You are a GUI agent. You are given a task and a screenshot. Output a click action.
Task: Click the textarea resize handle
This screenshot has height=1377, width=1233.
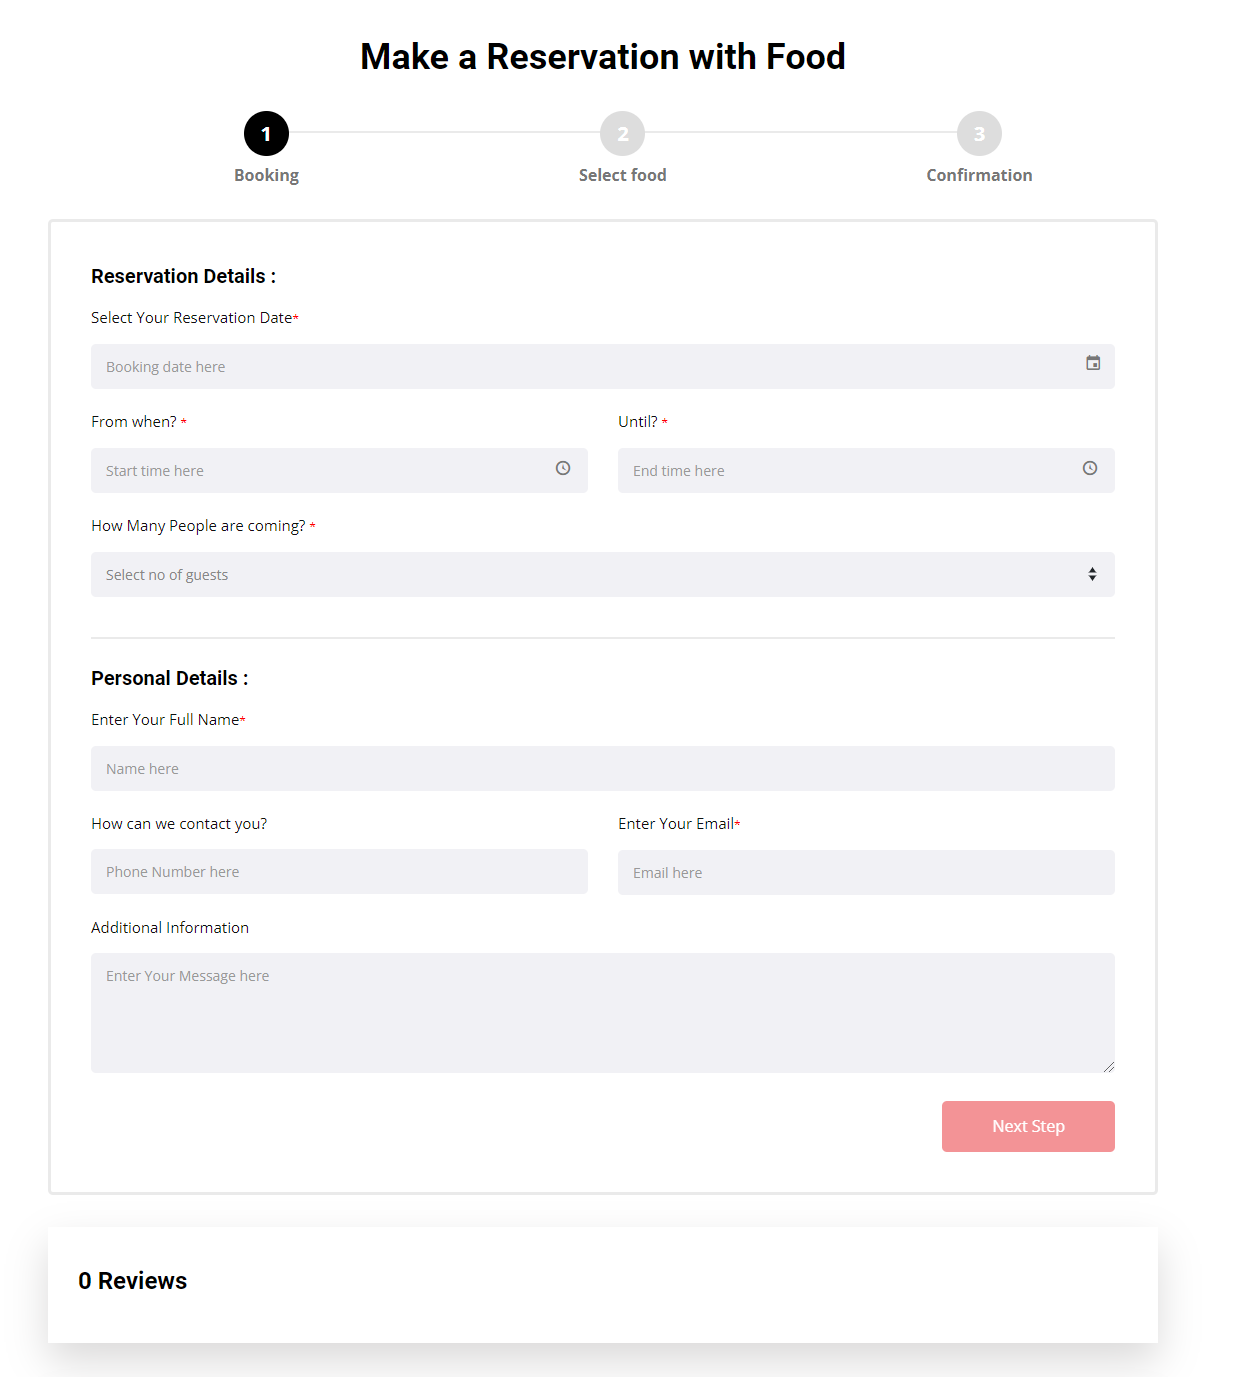[x=1109, y=1065]
